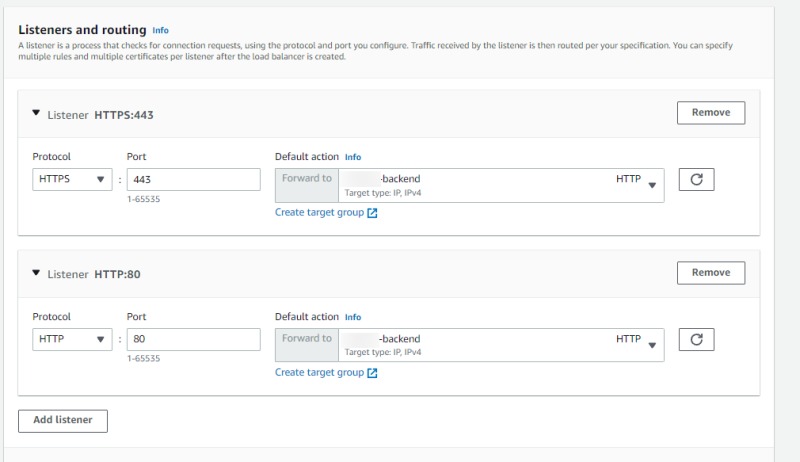800x462 pixels.
Task: Click the port field containing 443
Action: 193,180
